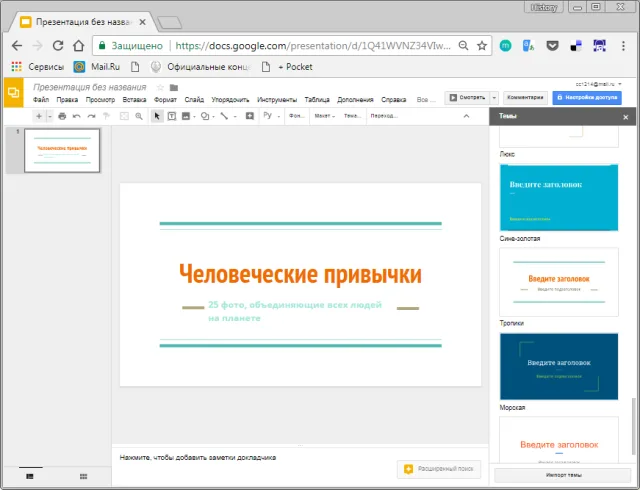Select the Сине-золотая theme thumbnail
Viewport: 640px width, 490px height.
(x=559, y=198)
